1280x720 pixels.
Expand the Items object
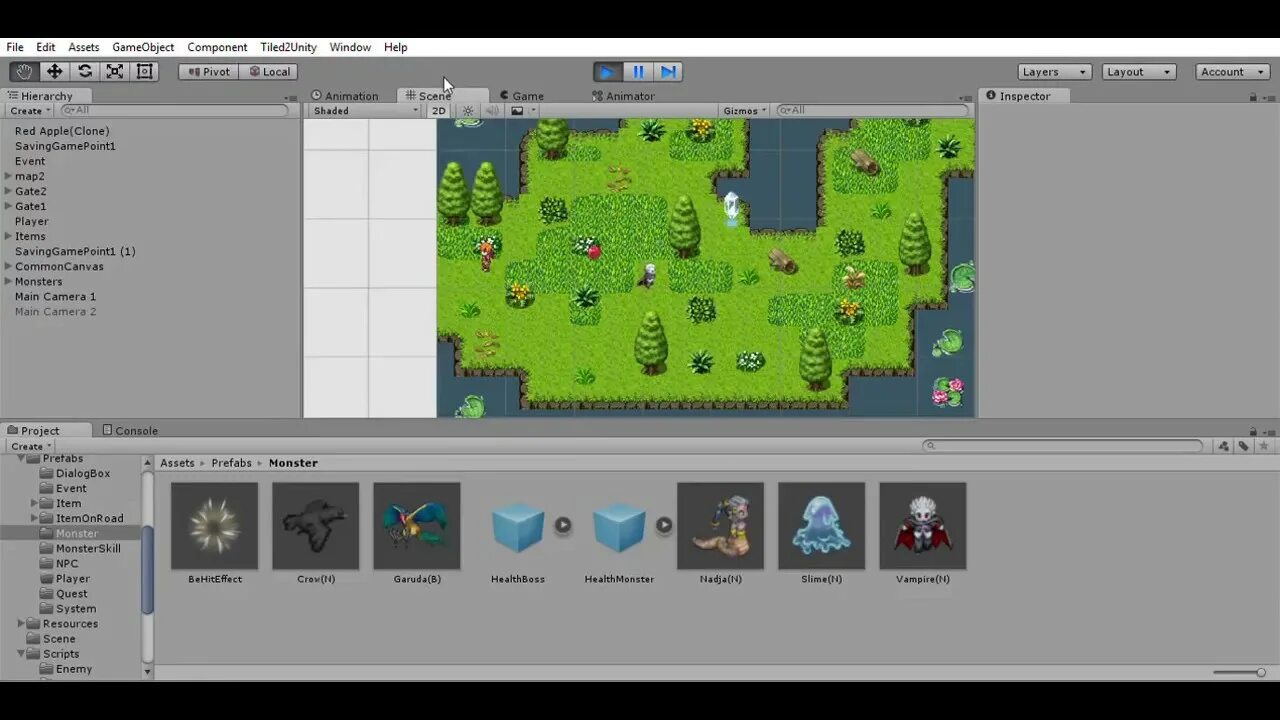[8, 236]
